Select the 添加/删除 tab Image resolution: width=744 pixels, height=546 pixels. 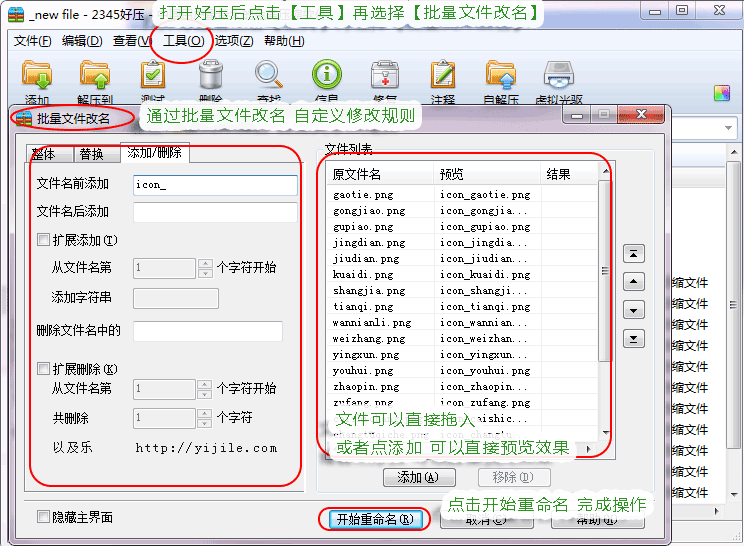pyautogui.click(x=155, y=153)
